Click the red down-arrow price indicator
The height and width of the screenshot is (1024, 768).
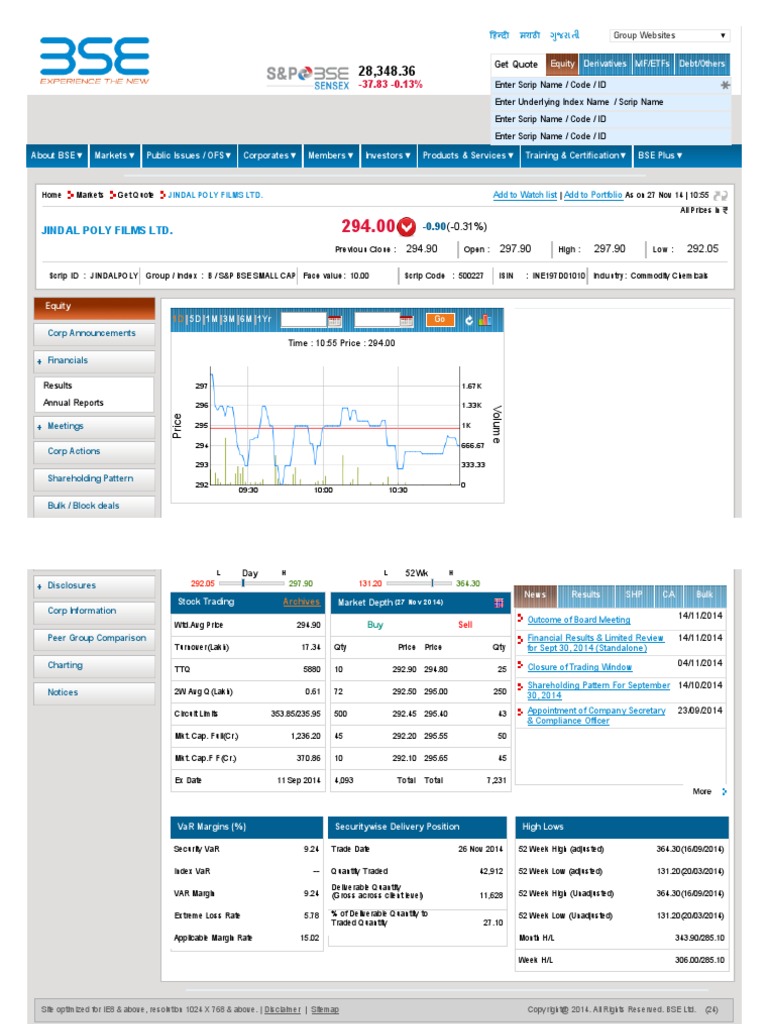[406, 227]
